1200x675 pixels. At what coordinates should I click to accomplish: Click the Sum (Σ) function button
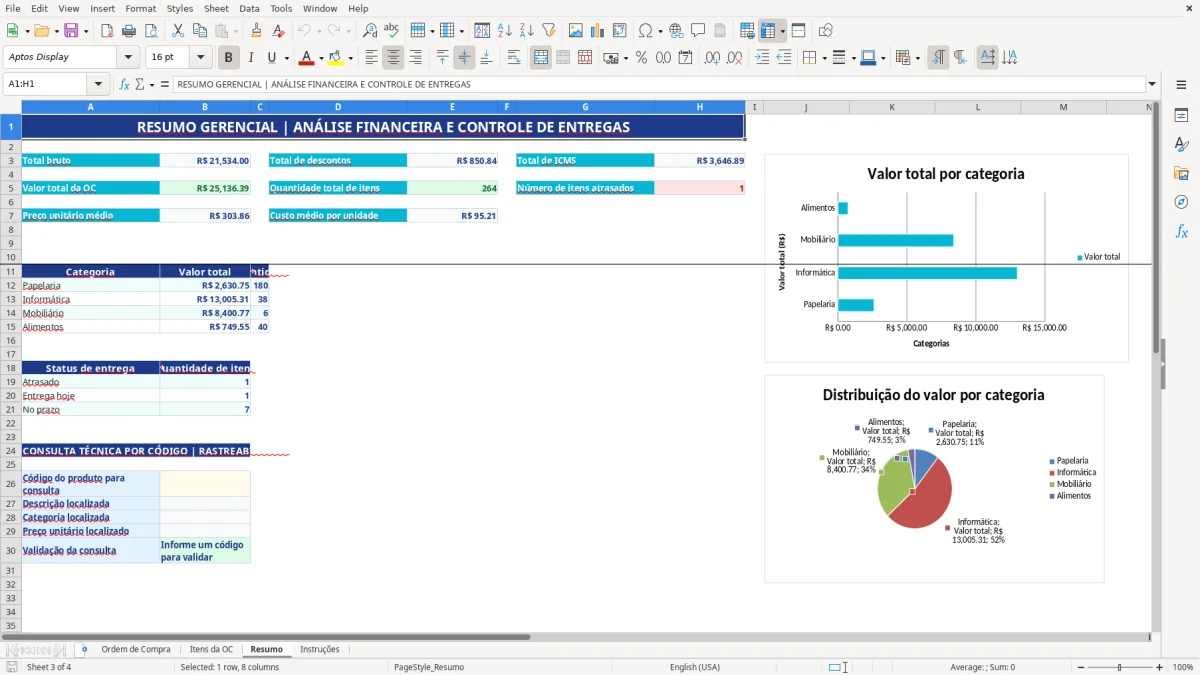[x=139, y=84]
